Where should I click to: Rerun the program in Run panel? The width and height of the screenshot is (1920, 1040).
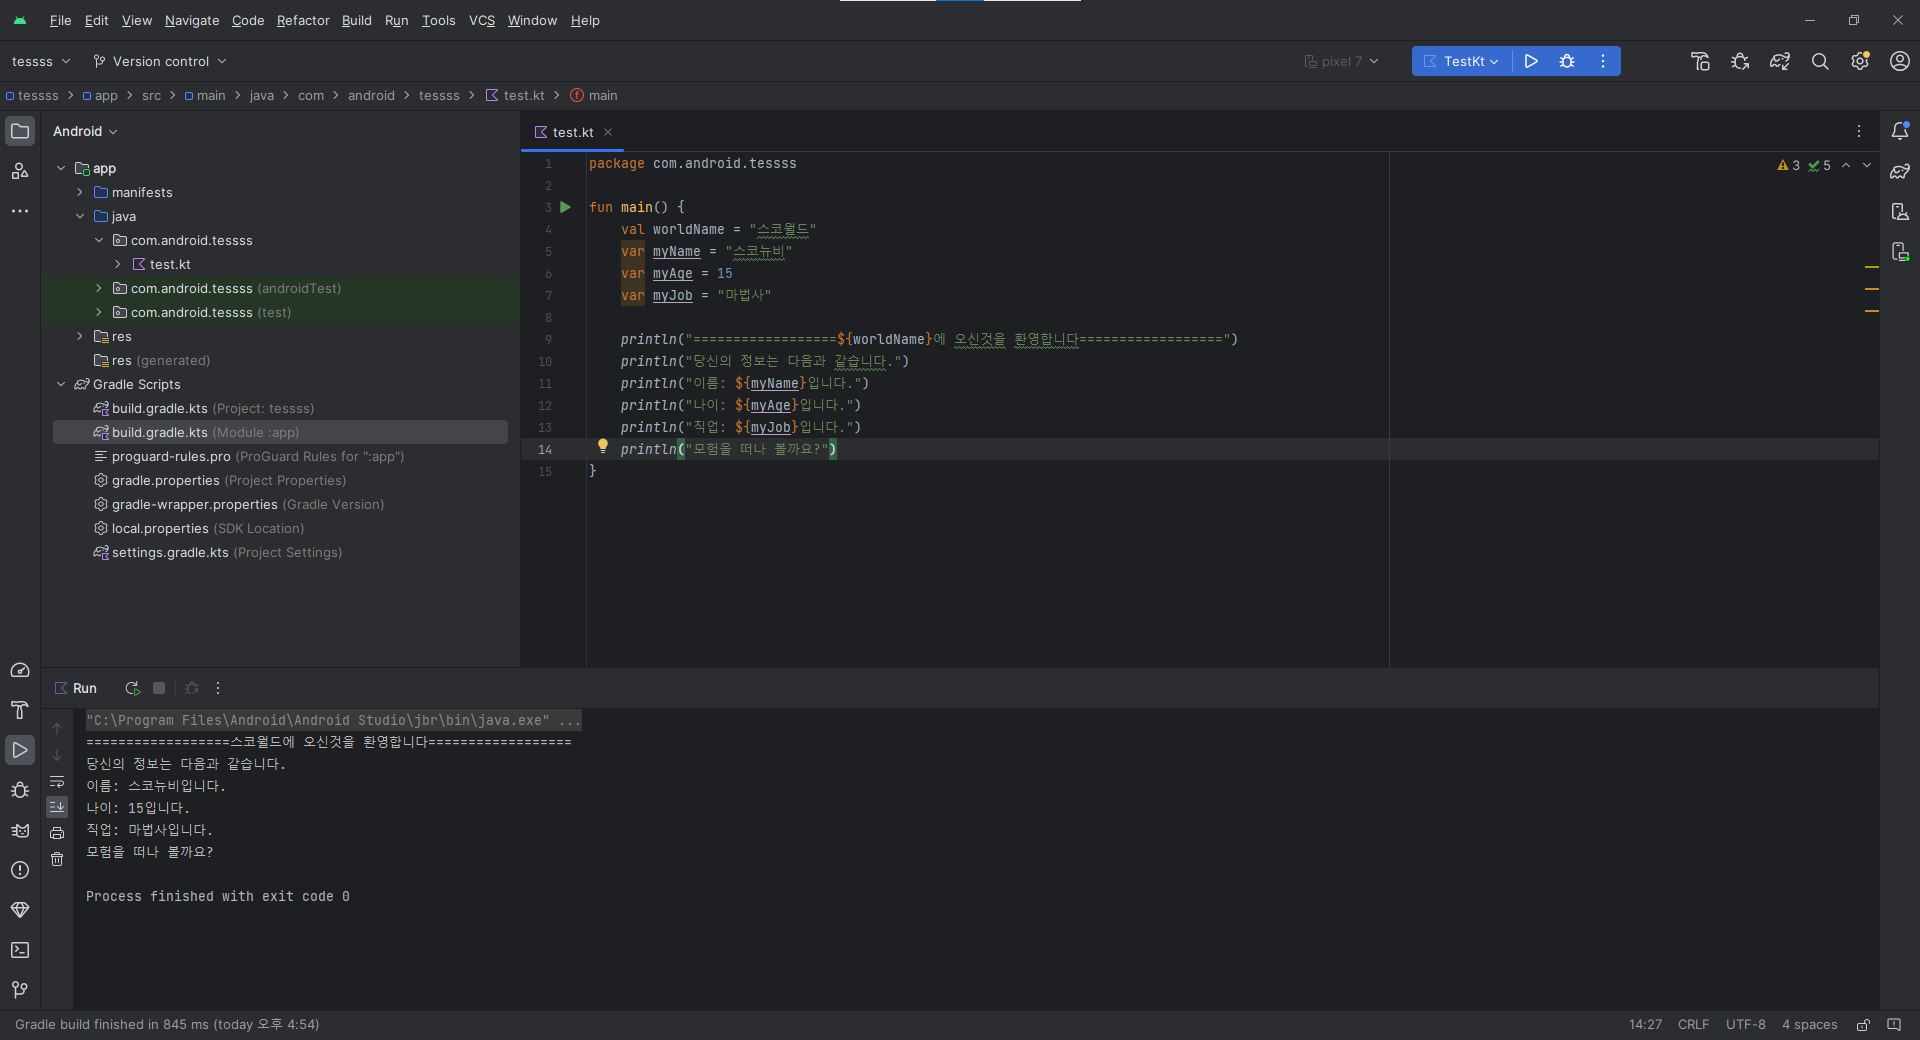pyautogui.click(x=132, y=688)
